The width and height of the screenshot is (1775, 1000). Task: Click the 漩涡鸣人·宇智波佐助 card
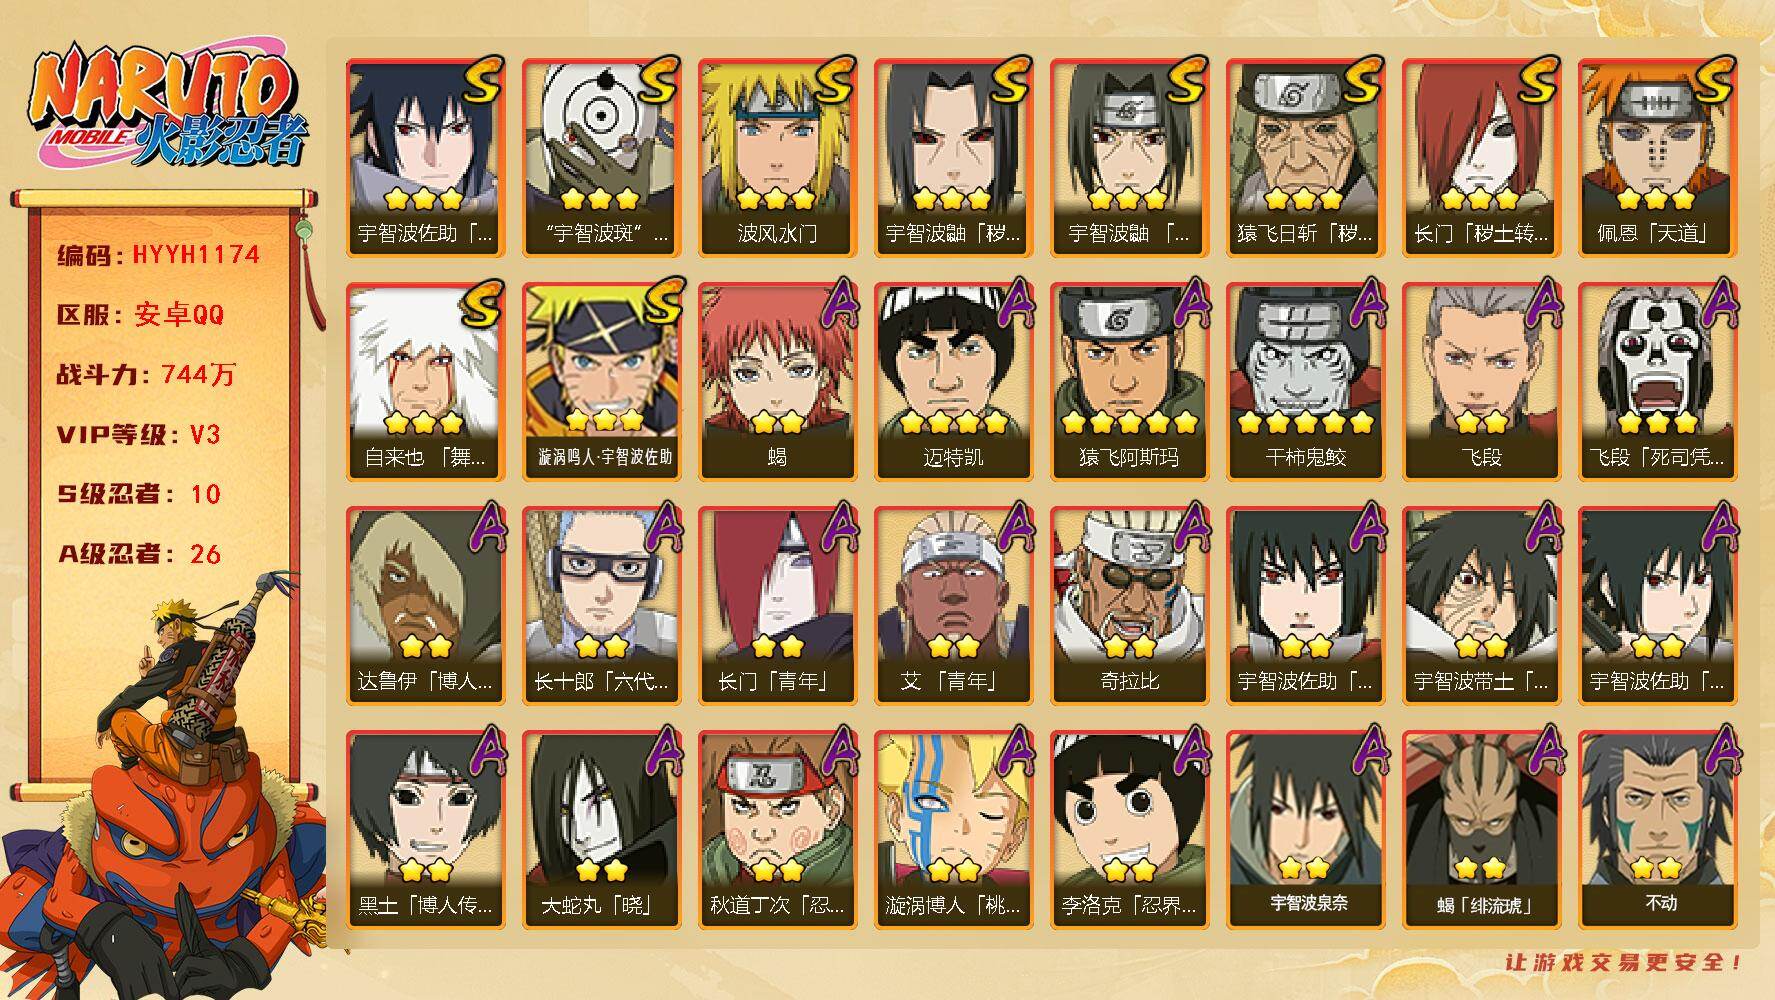601,382
